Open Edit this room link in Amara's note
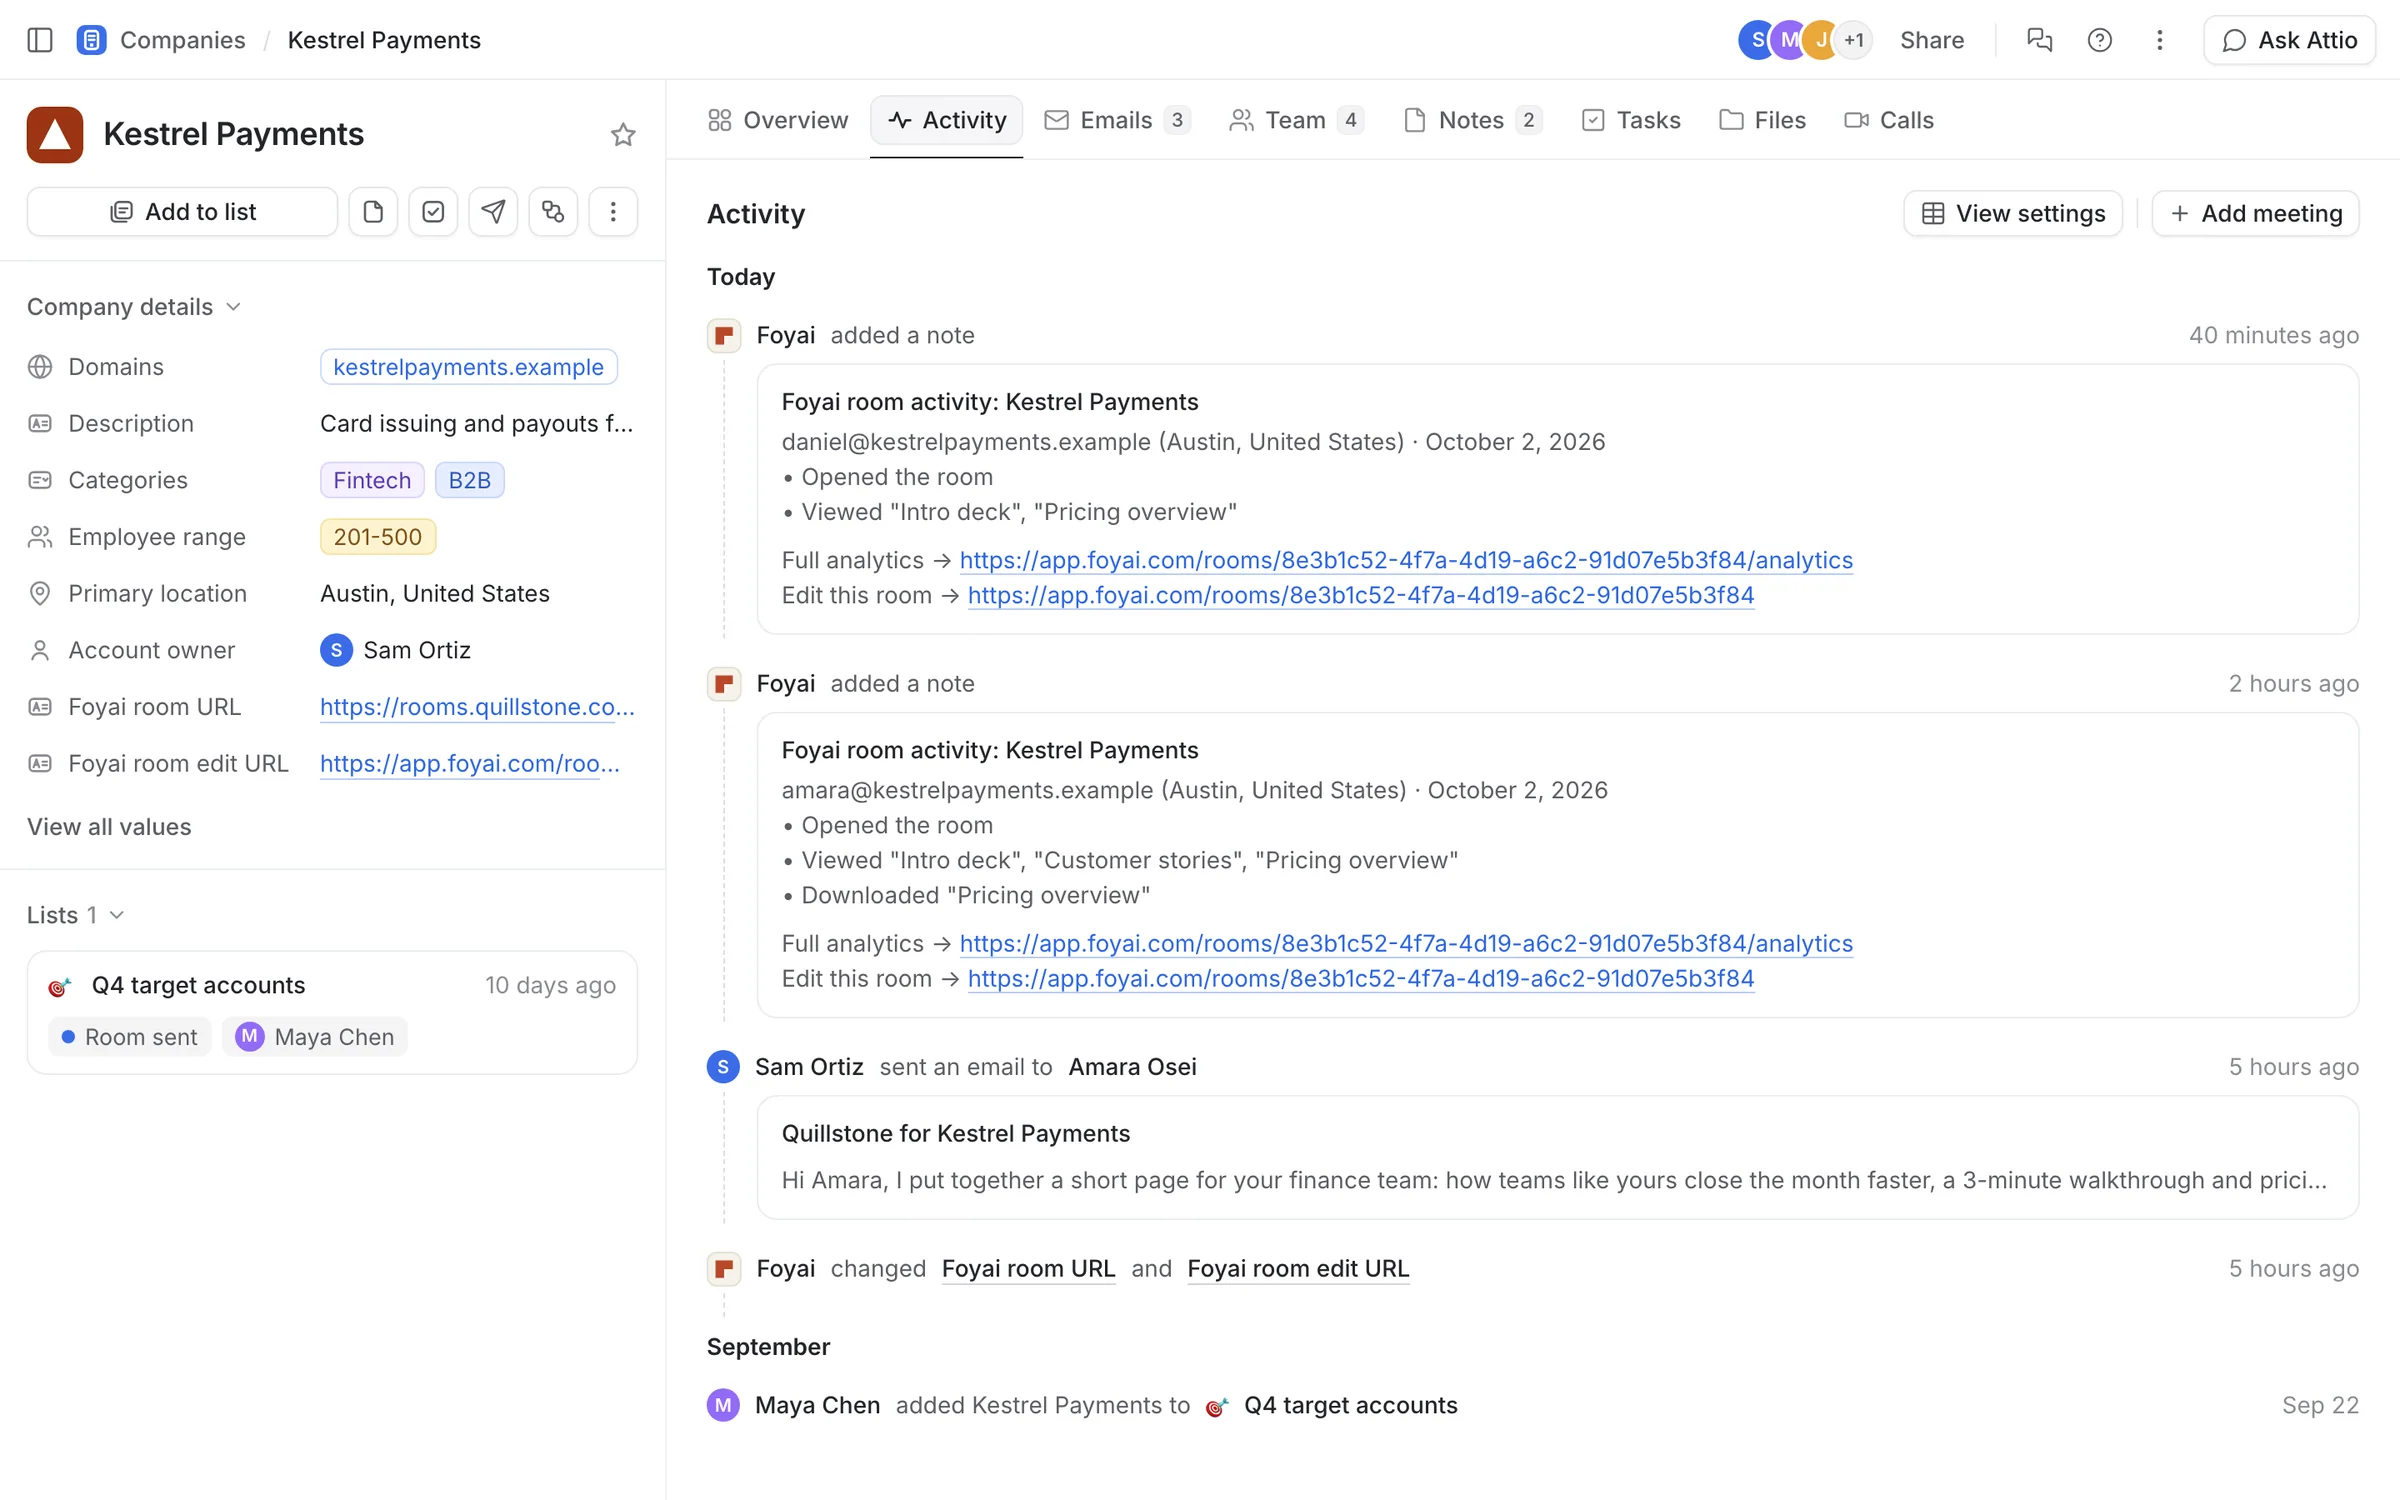Screen dimensions: 2400x1500 click(1361, 978)
